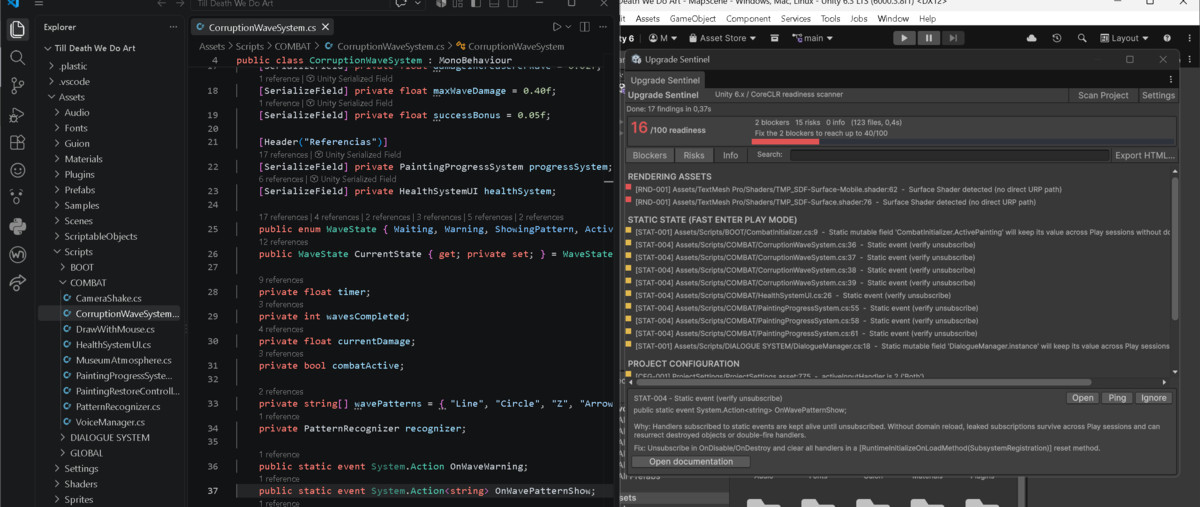Expand the DIALOGUE SYSTEM folder

(110, 437)
